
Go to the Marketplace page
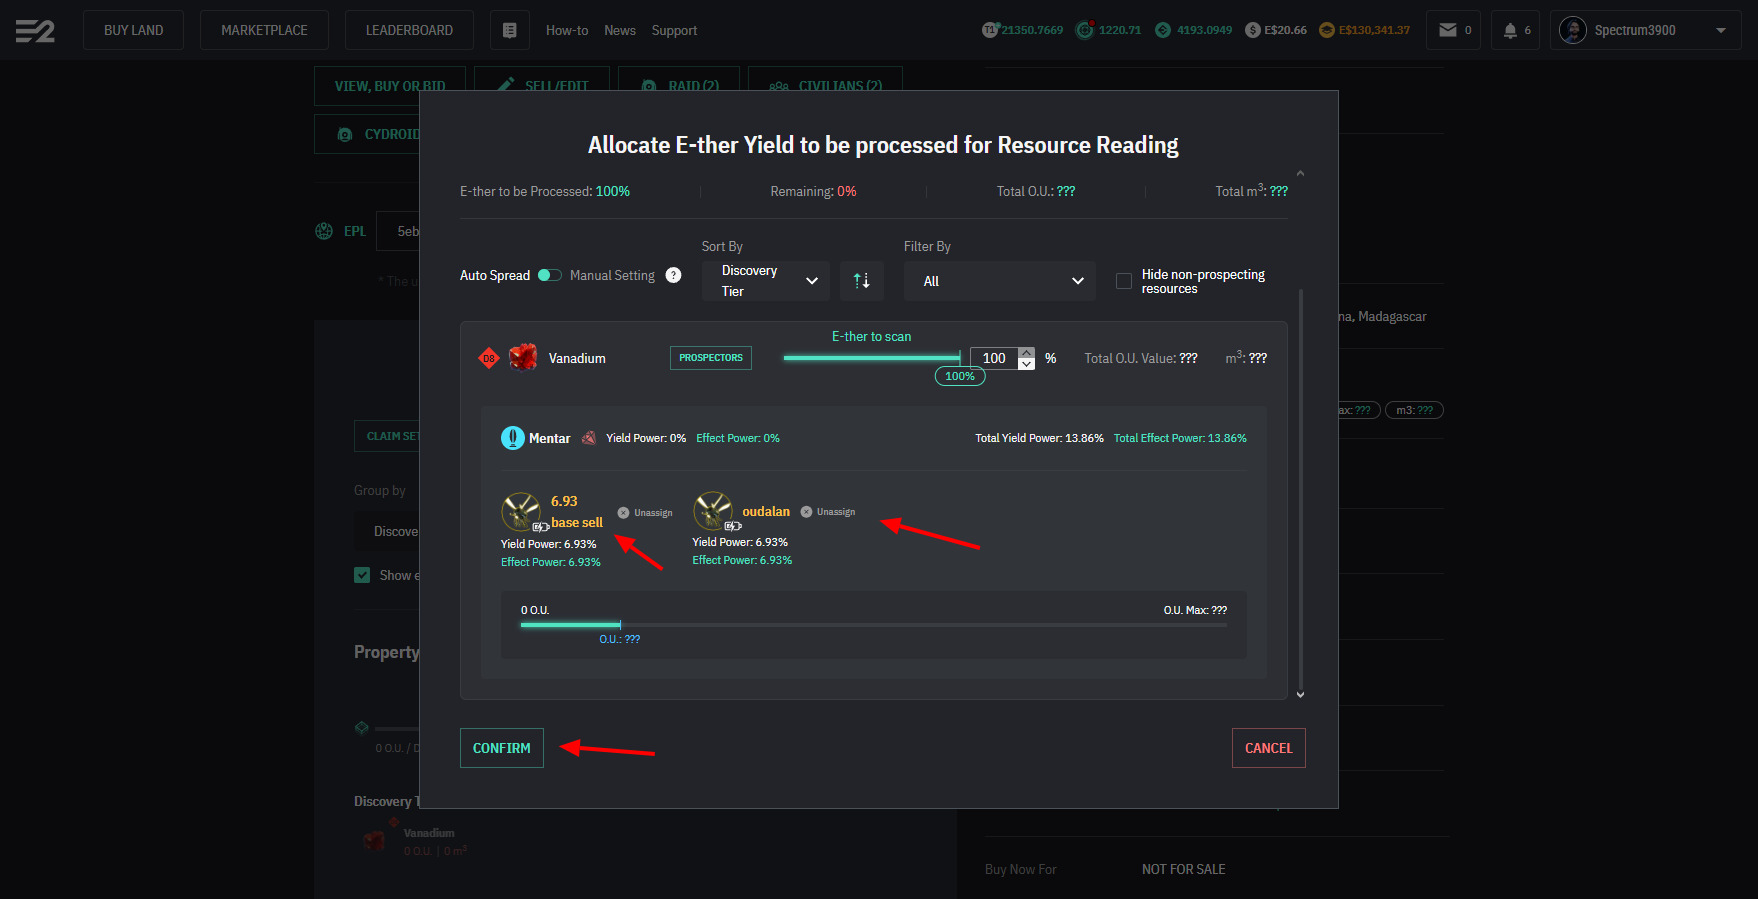264,30
